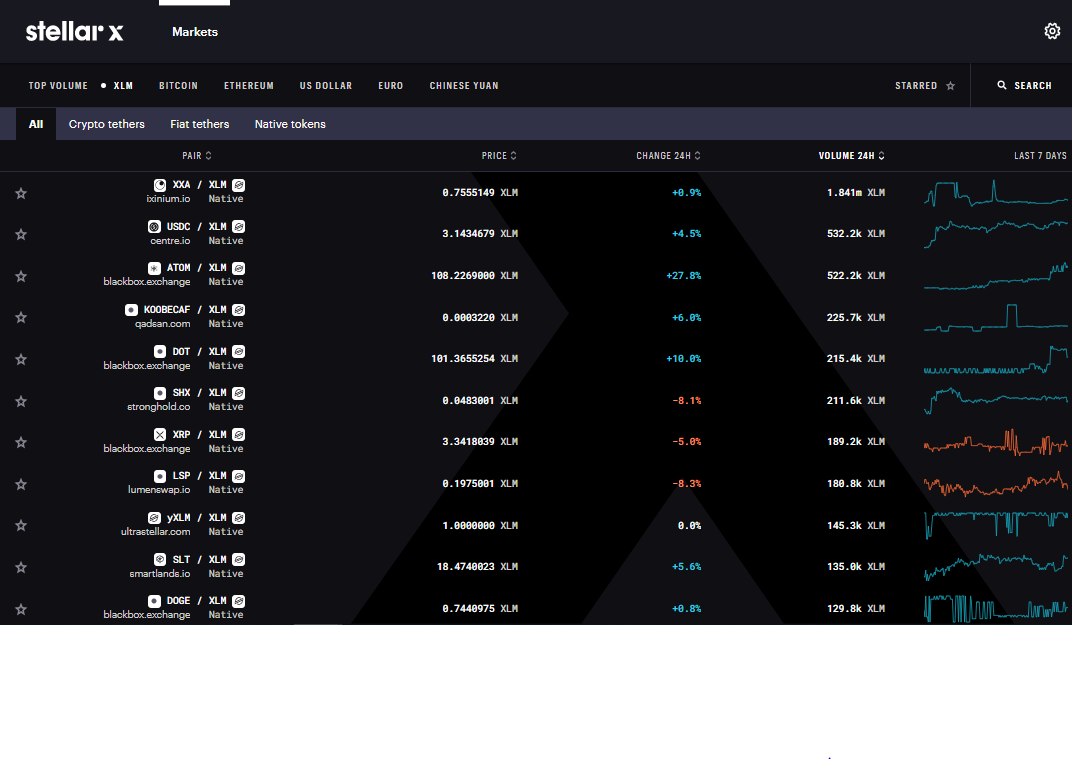Click the XXA token icon
The image size is (1072, 759).
(x=160, y=185)
